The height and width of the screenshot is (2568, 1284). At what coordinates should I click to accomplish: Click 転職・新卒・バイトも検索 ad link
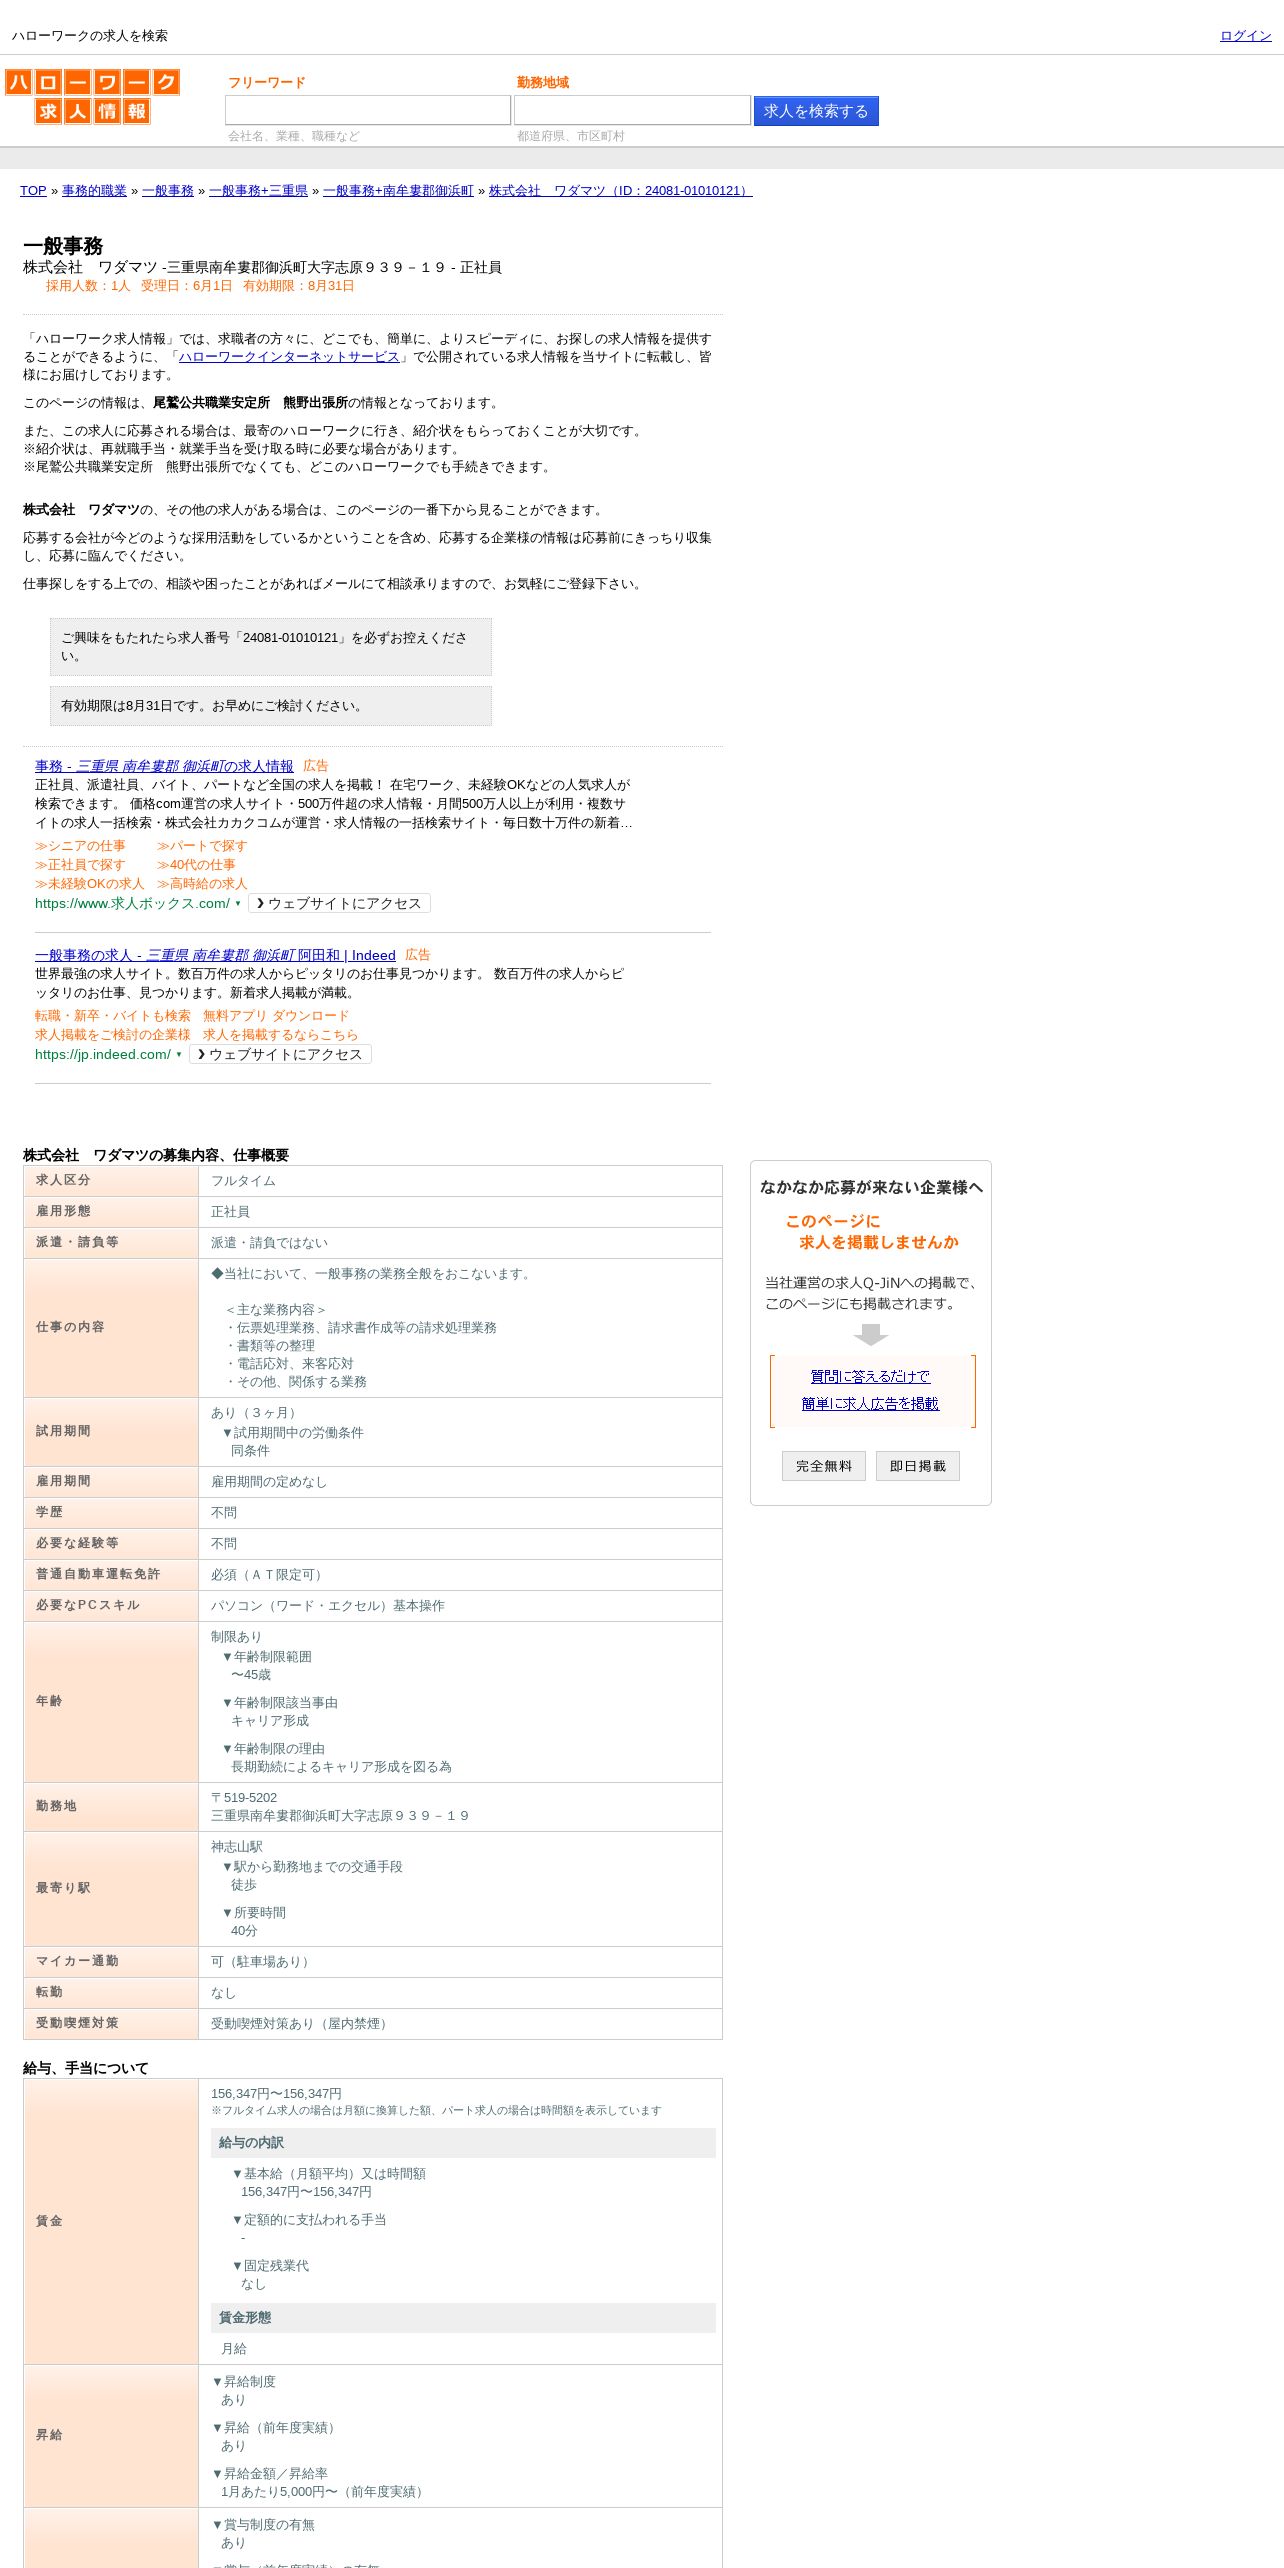(112, 1016)
